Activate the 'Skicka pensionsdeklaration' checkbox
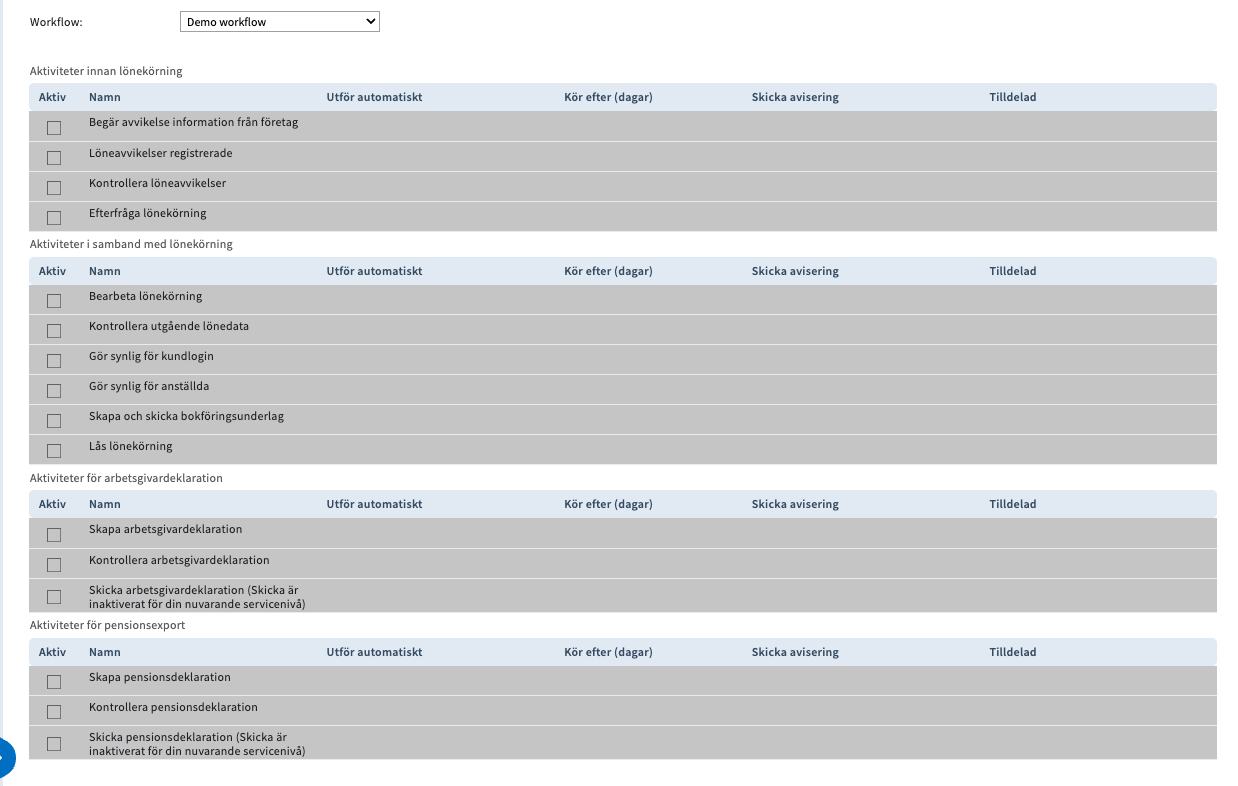Screen dimensions: 1238x786 [54, 744]
